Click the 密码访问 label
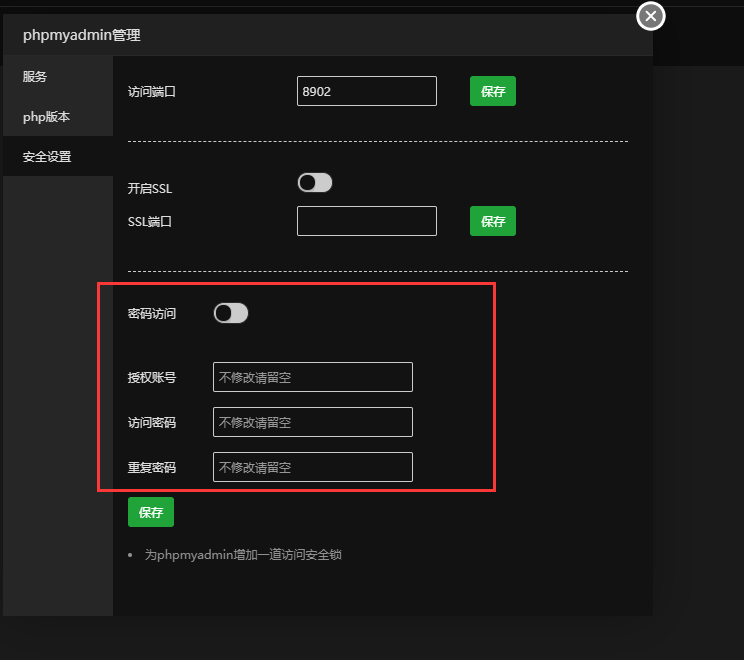The width and height of the screenshot is (744, 660). click(x=152, y=314)
